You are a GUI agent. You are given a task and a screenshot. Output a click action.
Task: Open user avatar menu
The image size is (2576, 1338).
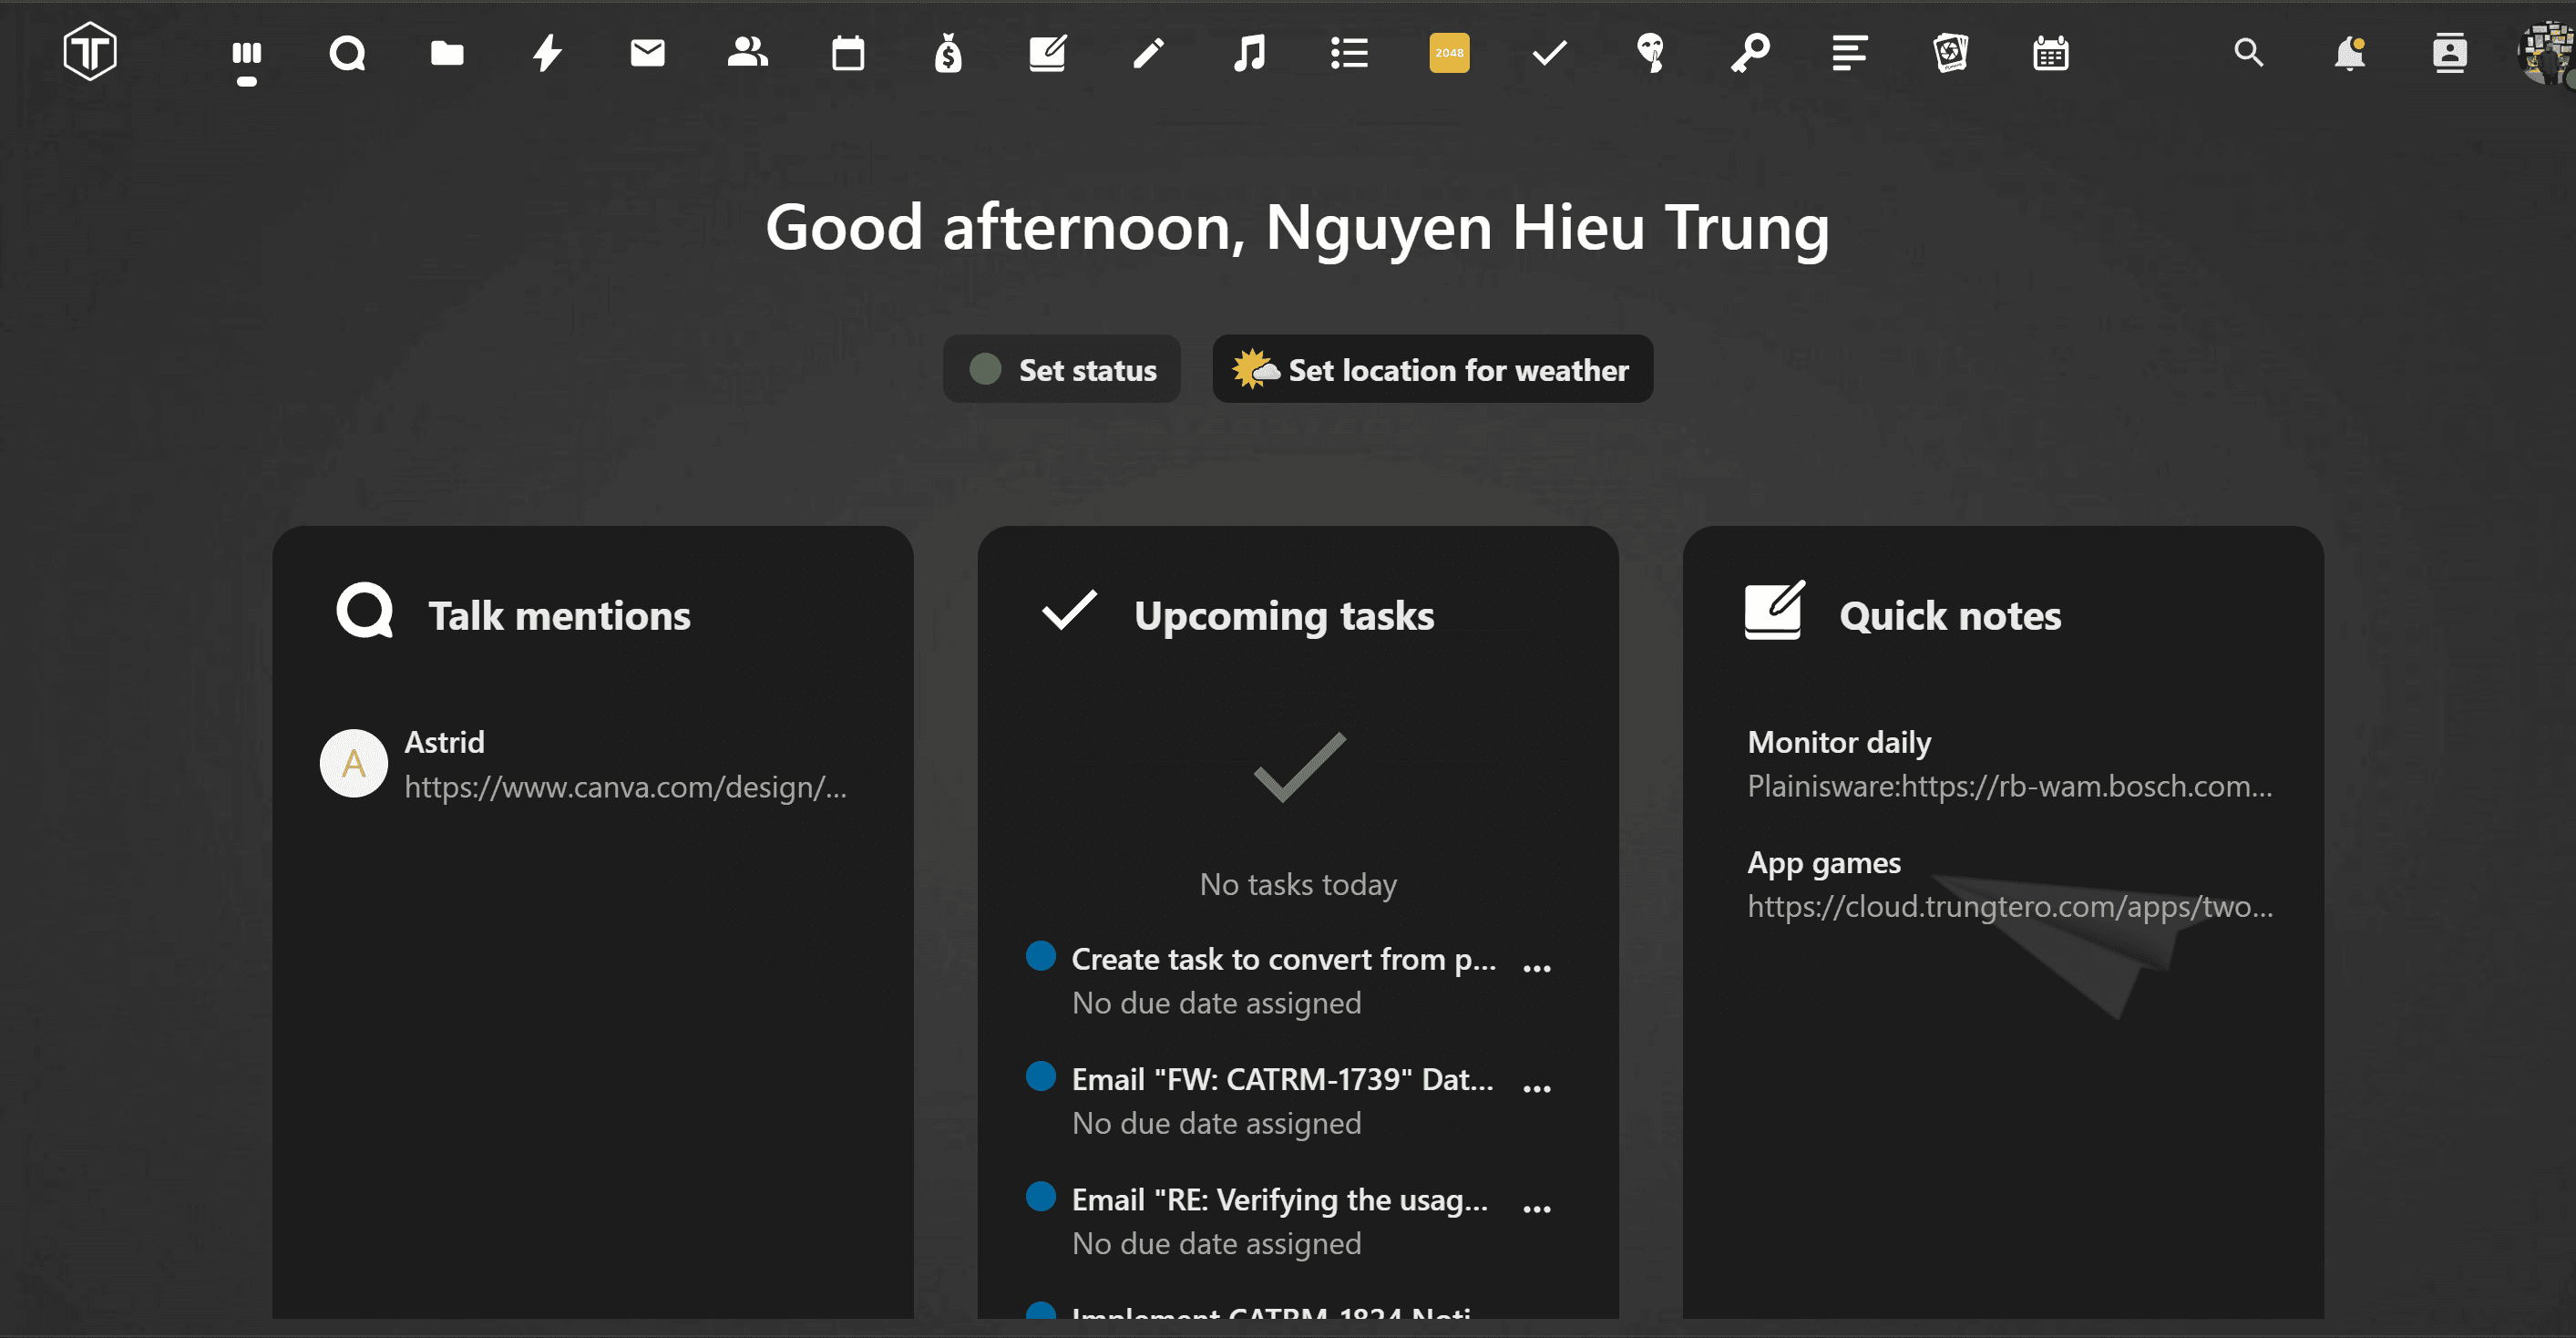coord(2545,53)
